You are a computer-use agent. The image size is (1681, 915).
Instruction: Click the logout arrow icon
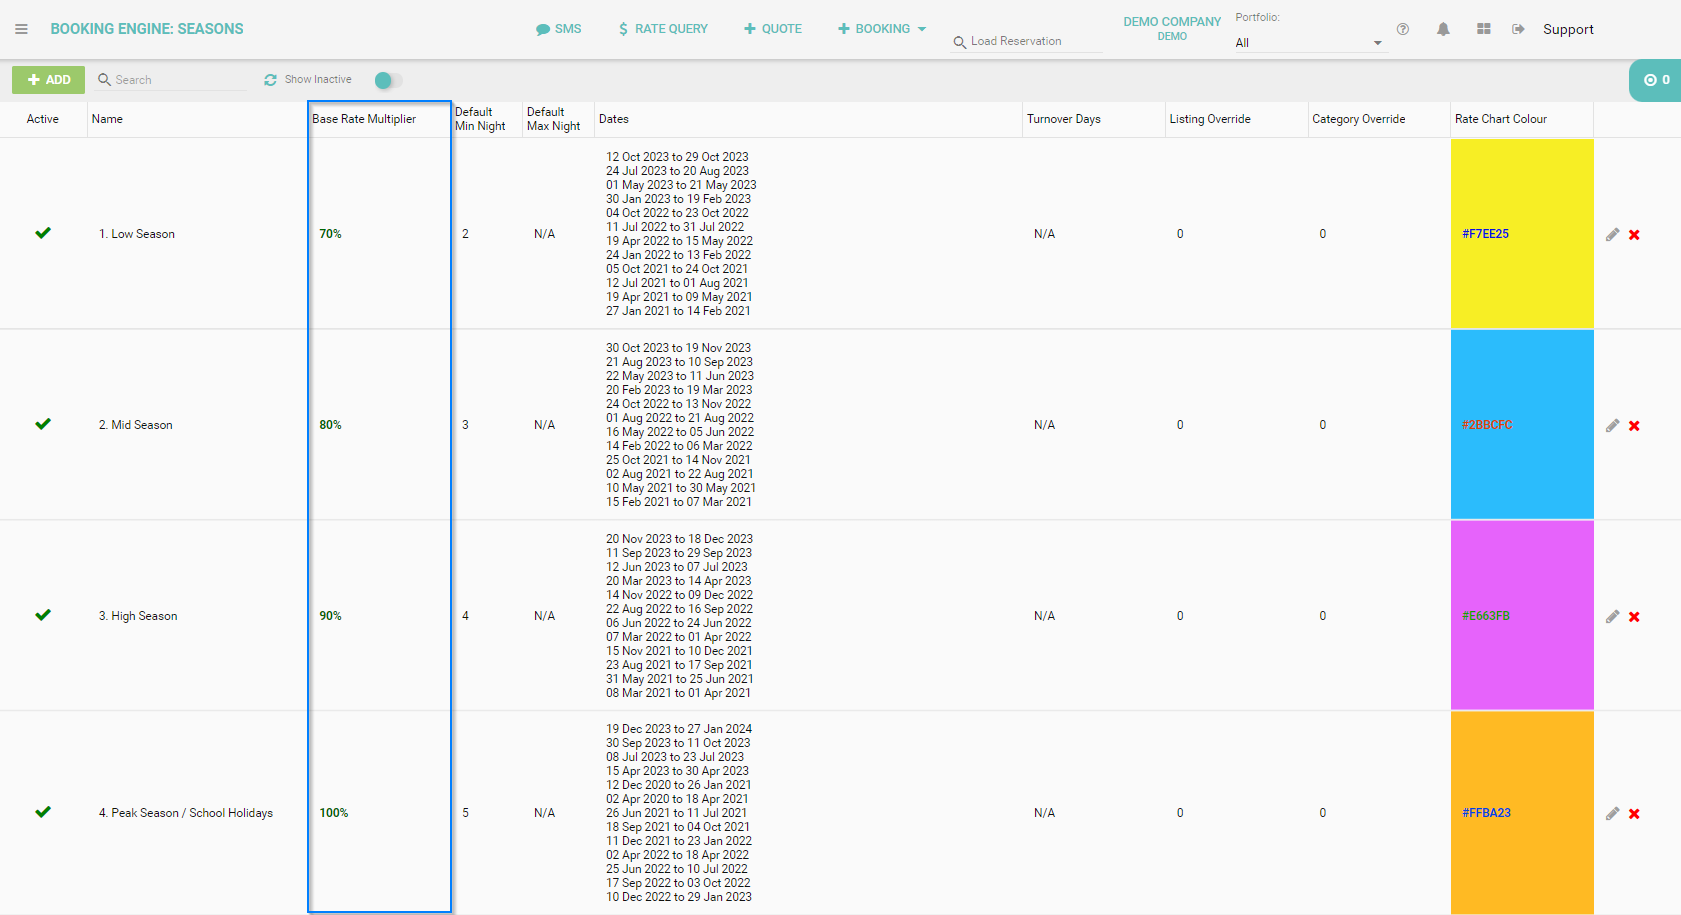tap(1518, 29)
